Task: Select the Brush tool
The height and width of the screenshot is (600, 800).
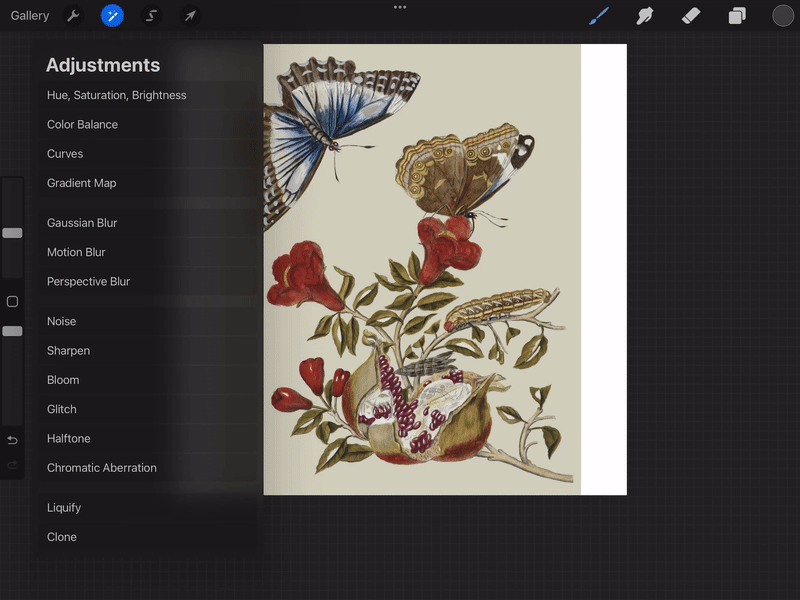Action: tap(599, 16)
